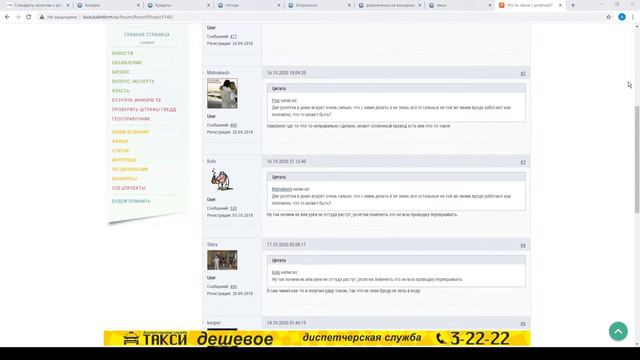This screenshot has height=360, width=640.
Task: Switch to the fourth browser tab
Action: pyautogui.click(x=248, y=5)
